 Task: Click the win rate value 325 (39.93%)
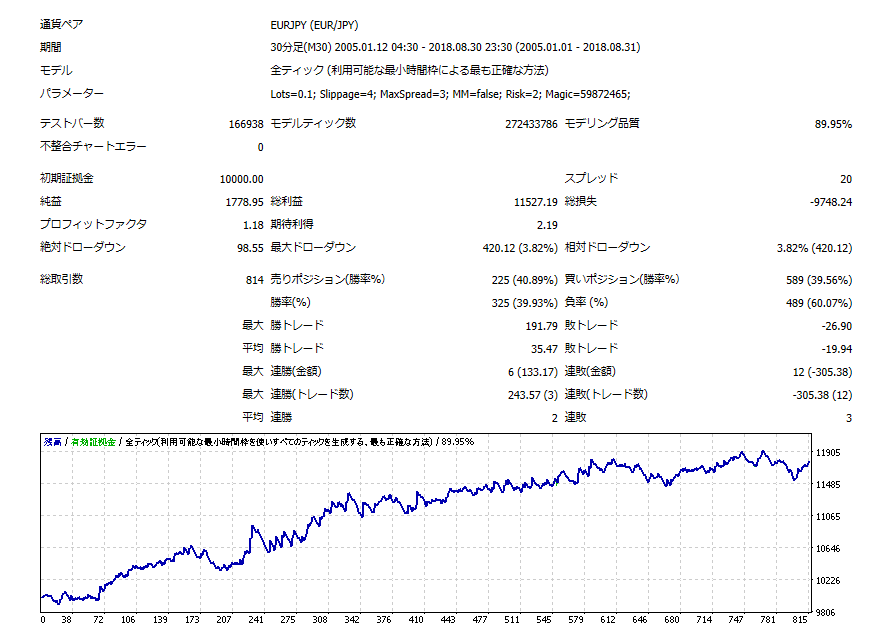point(524,303)
